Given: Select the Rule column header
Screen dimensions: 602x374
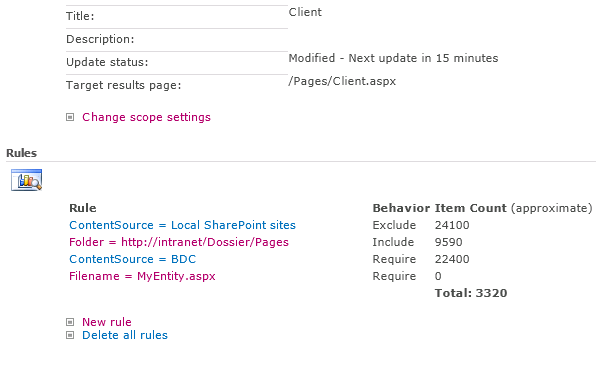Looking at the screenshot, I should (x=83, y=208).
